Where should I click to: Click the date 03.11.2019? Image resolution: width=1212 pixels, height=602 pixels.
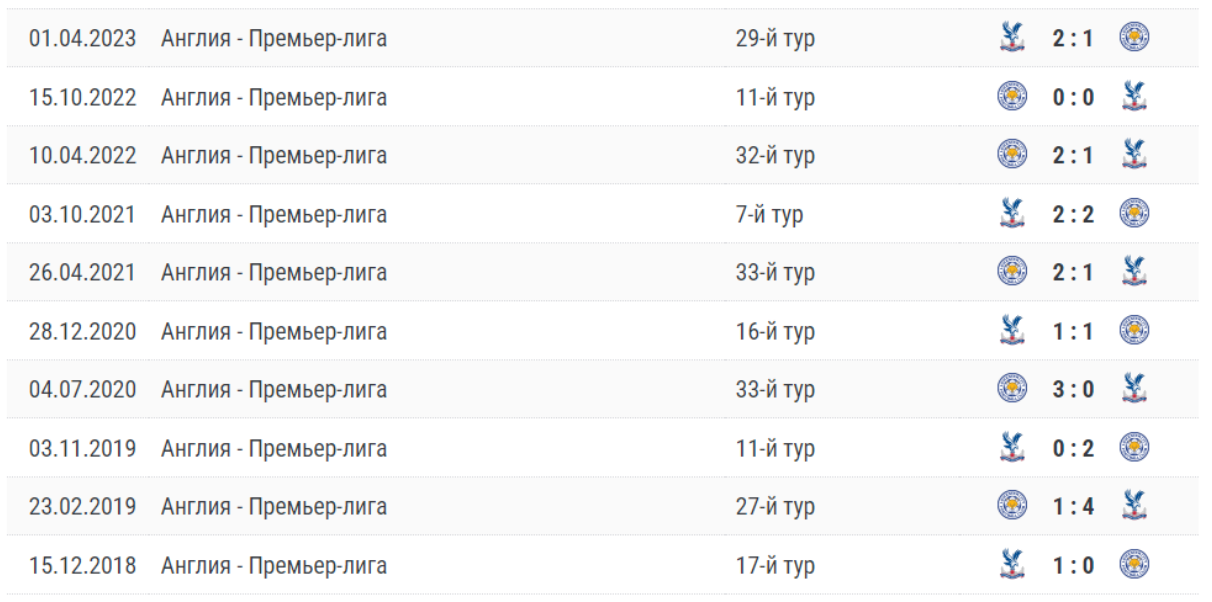82,449
